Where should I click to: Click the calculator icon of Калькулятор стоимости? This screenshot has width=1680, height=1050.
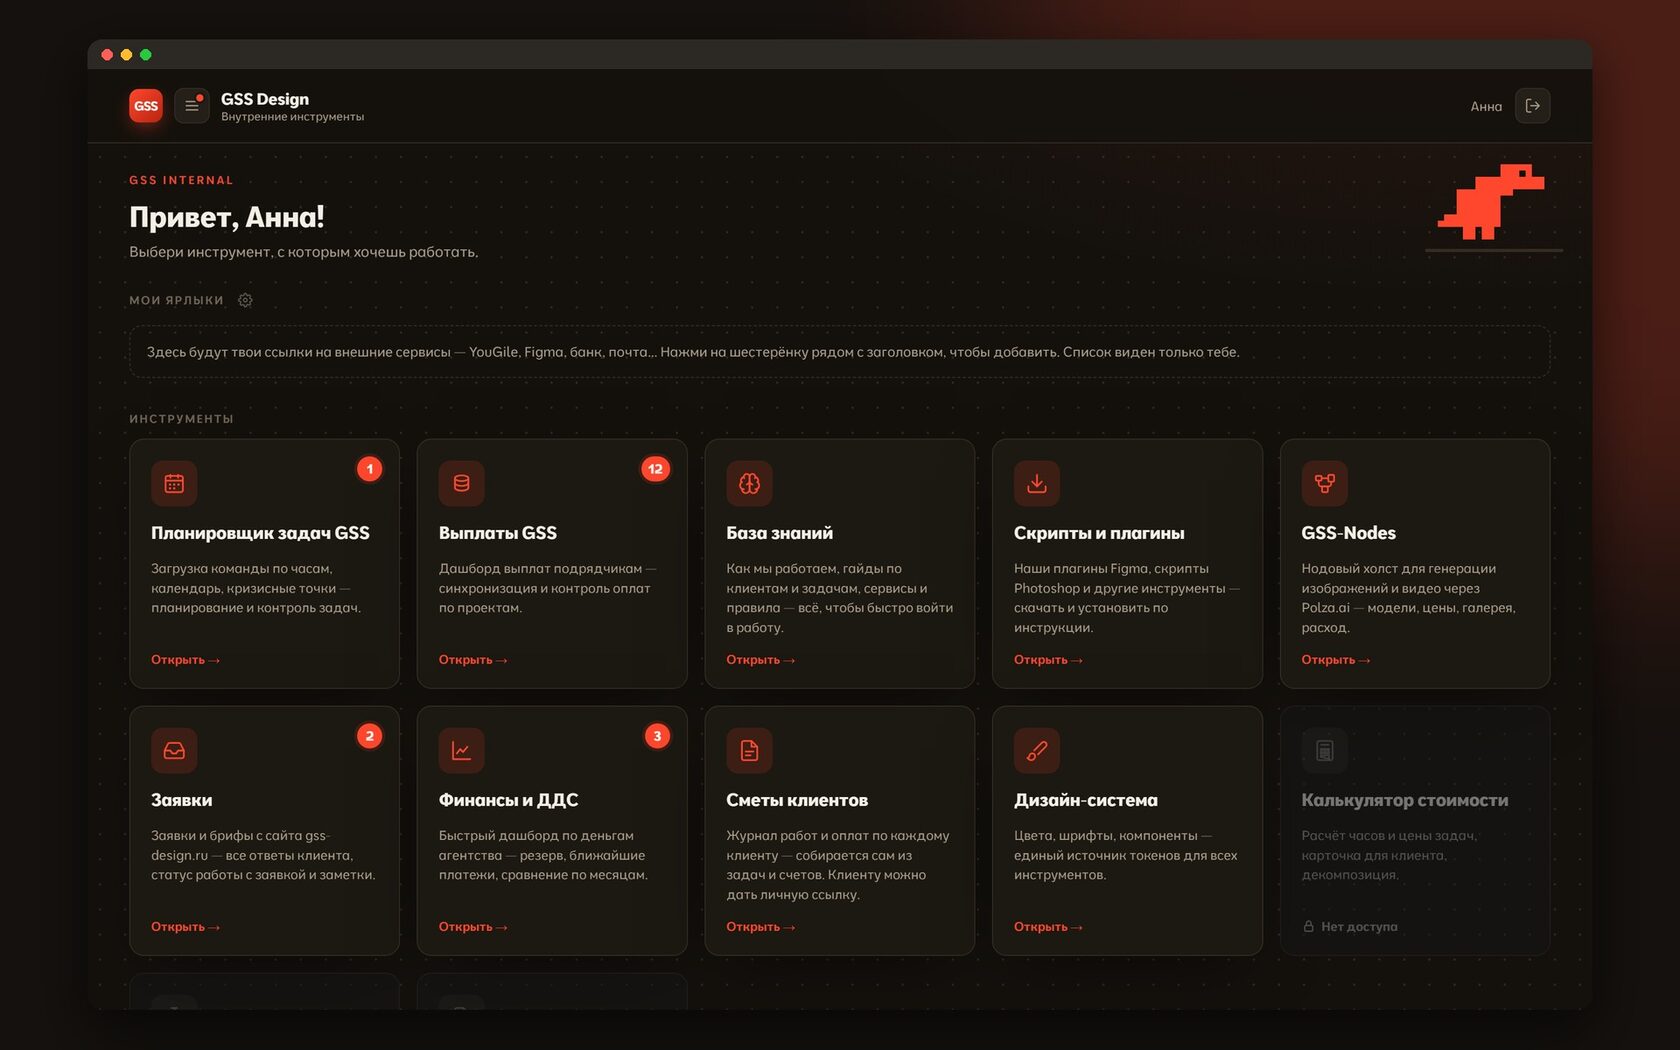(1325, 751)
